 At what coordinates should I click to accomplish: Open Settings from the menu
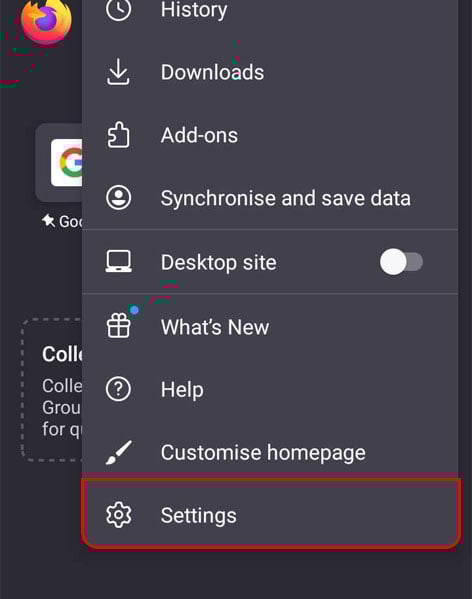pyautogui.click(x=270, y=514)
